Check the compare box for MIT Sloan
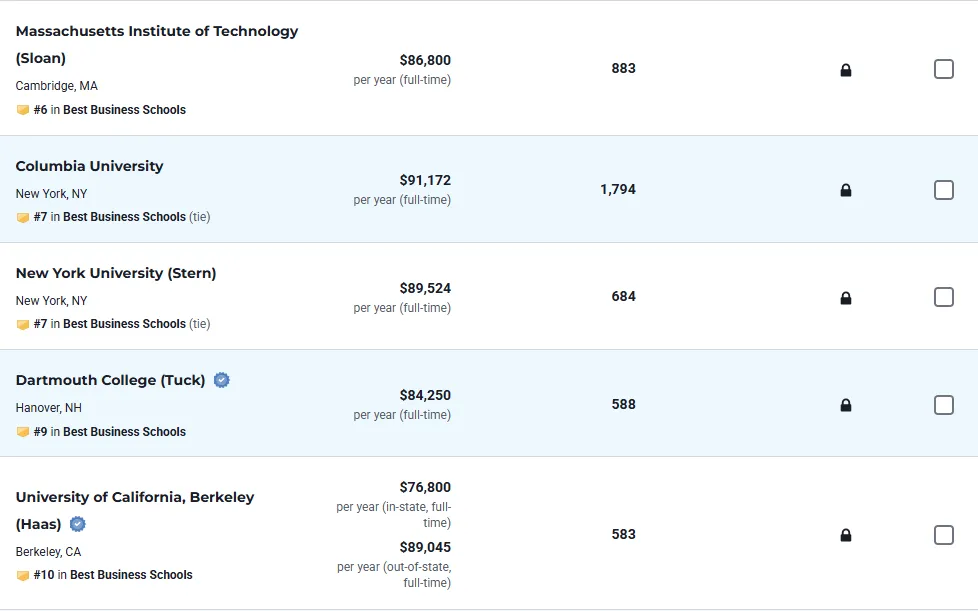978x611 pixels. coord(943,69)
